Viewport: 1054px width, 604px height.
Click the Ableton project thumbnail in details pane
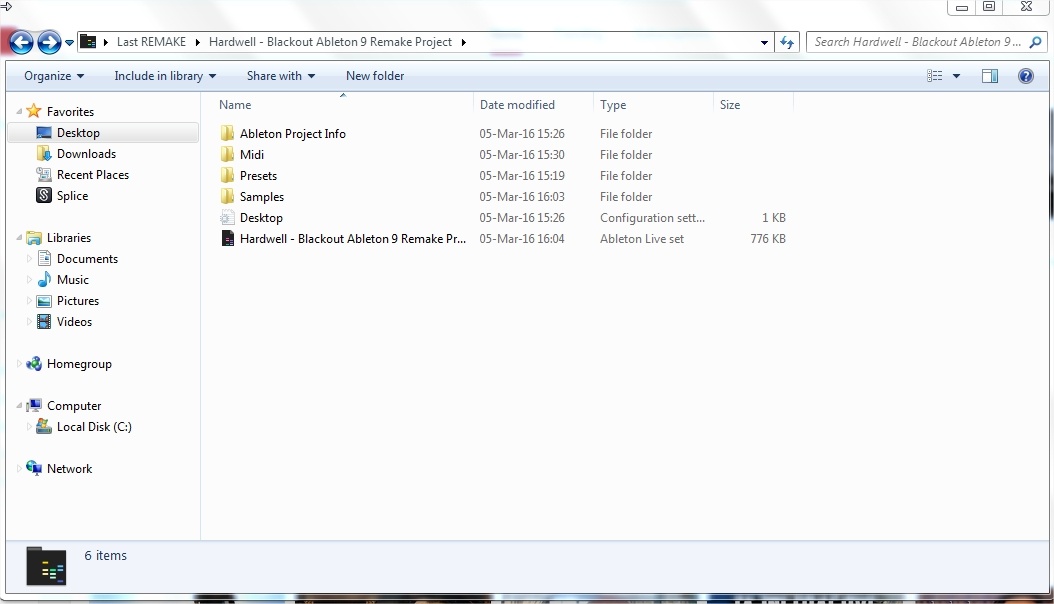(x=46, y=566)
